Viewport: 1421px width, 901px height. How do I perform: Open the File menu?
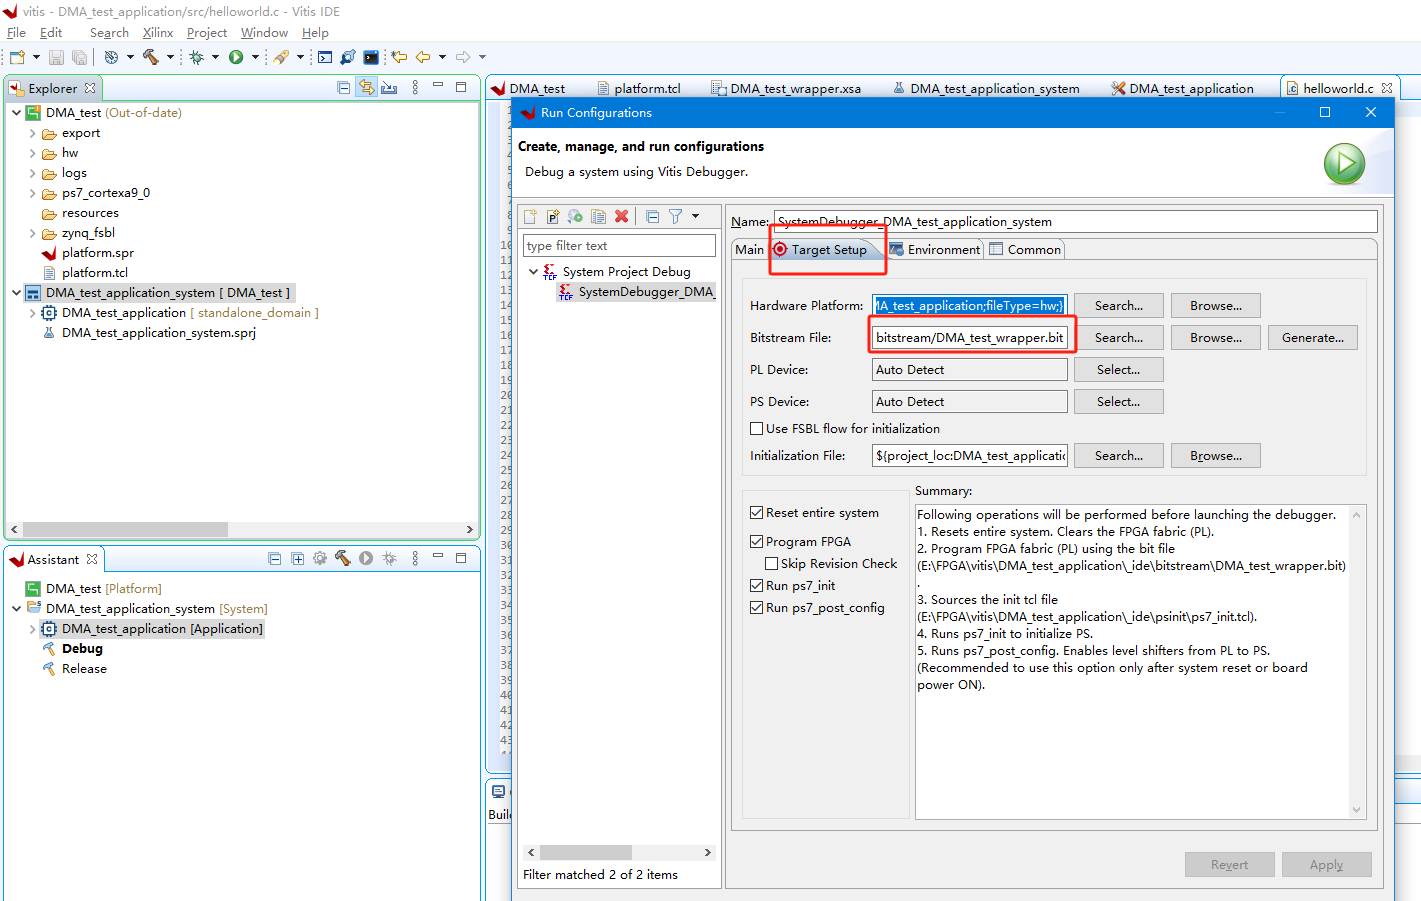coord(16,33)
